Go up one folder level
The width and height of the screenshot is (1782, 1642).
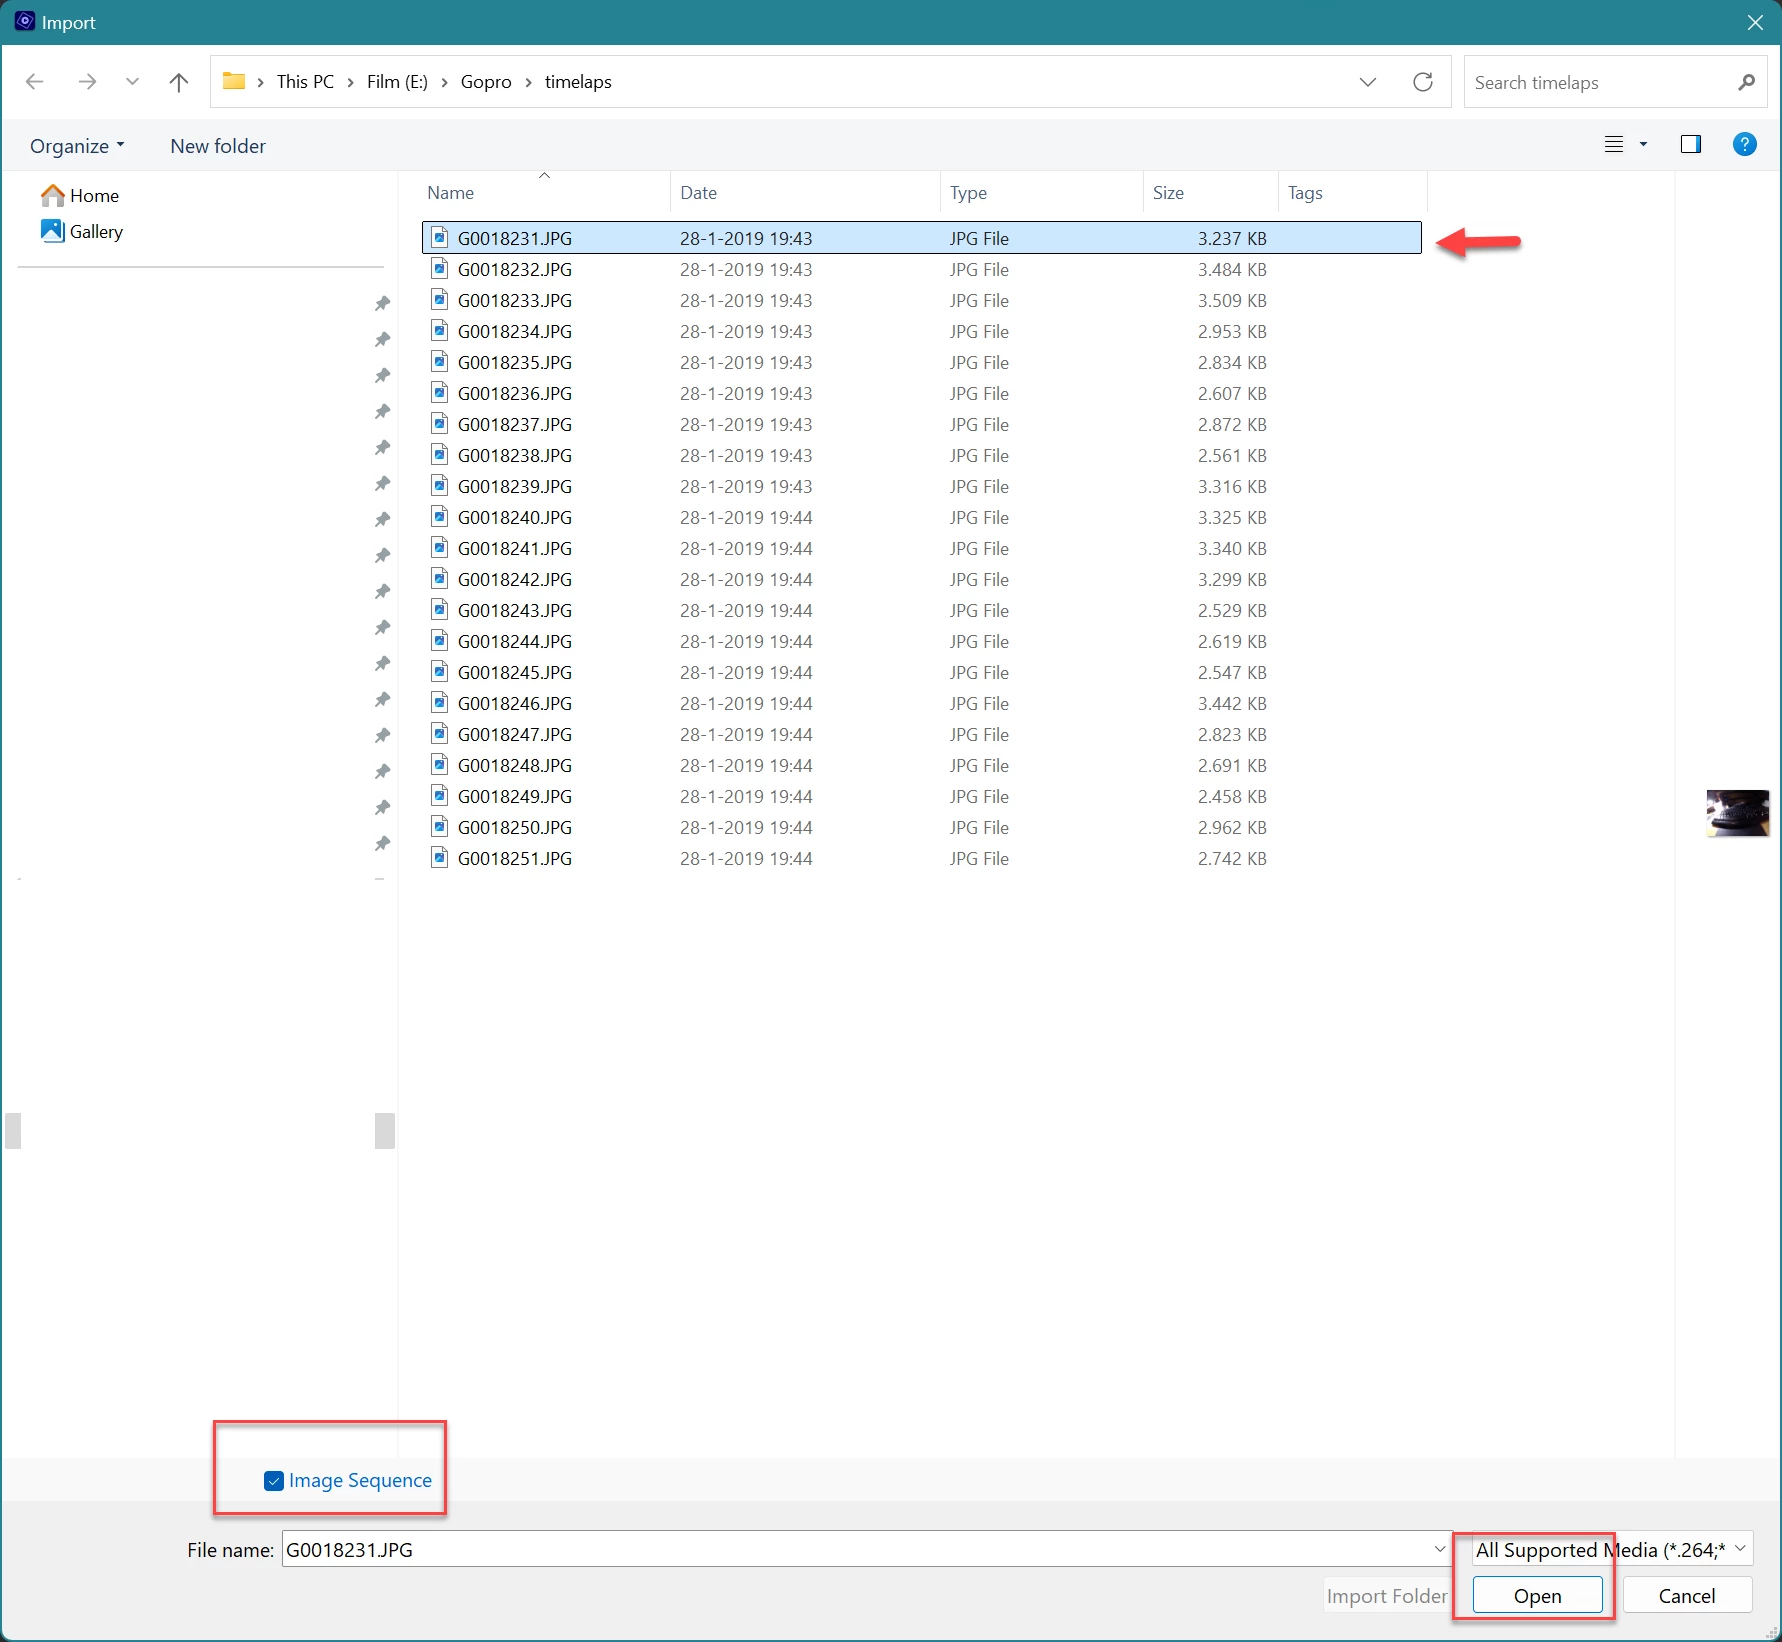pyautogui.click(x=179, y=82)
